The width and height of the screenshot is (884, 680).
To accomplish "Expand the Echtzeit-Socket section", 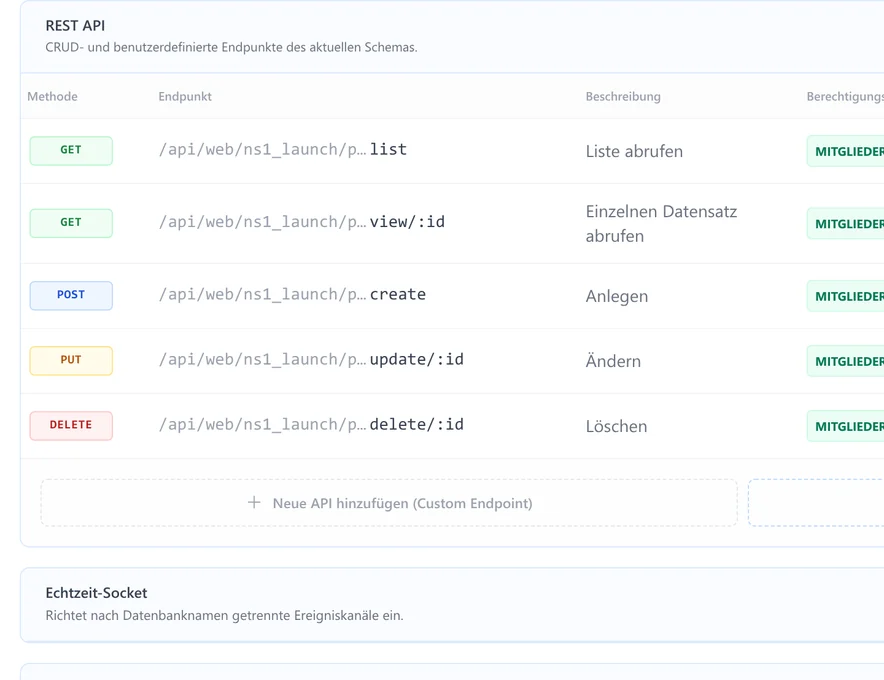I will click(x=452, y=604).
